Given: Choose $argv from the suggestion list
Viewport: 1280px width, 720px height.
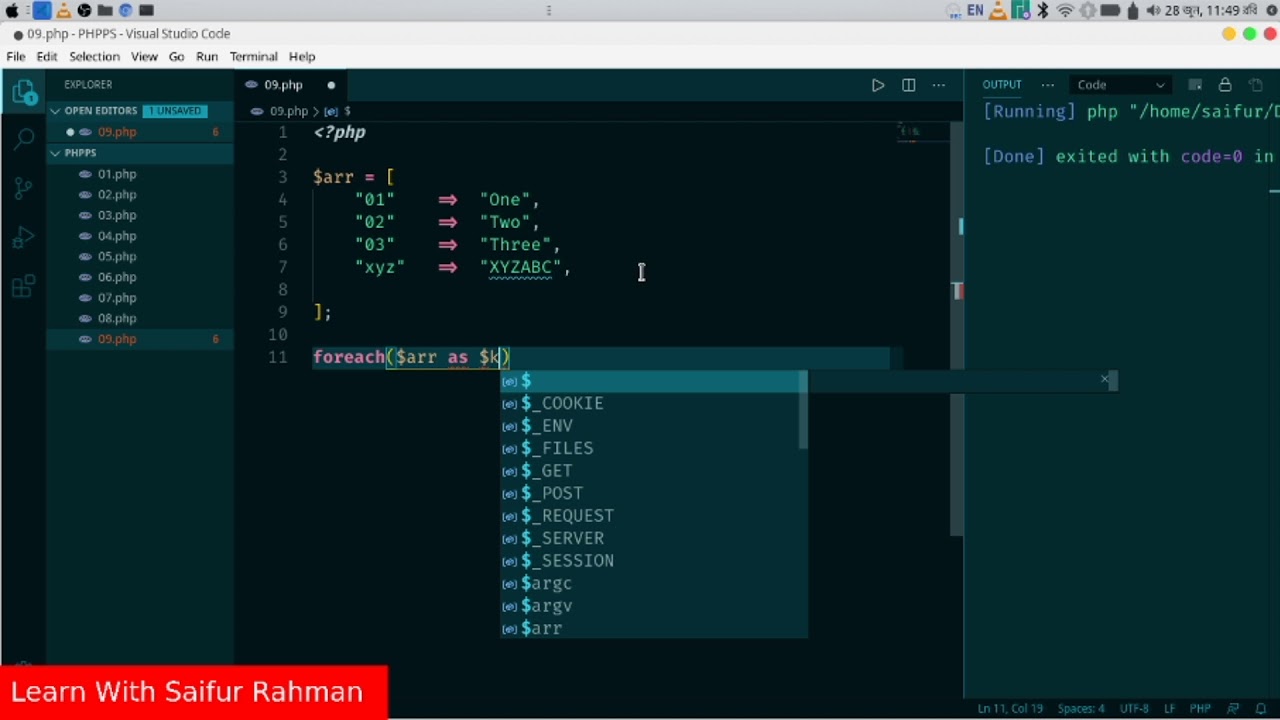Looking at the screenshot, I should point(653,606).
